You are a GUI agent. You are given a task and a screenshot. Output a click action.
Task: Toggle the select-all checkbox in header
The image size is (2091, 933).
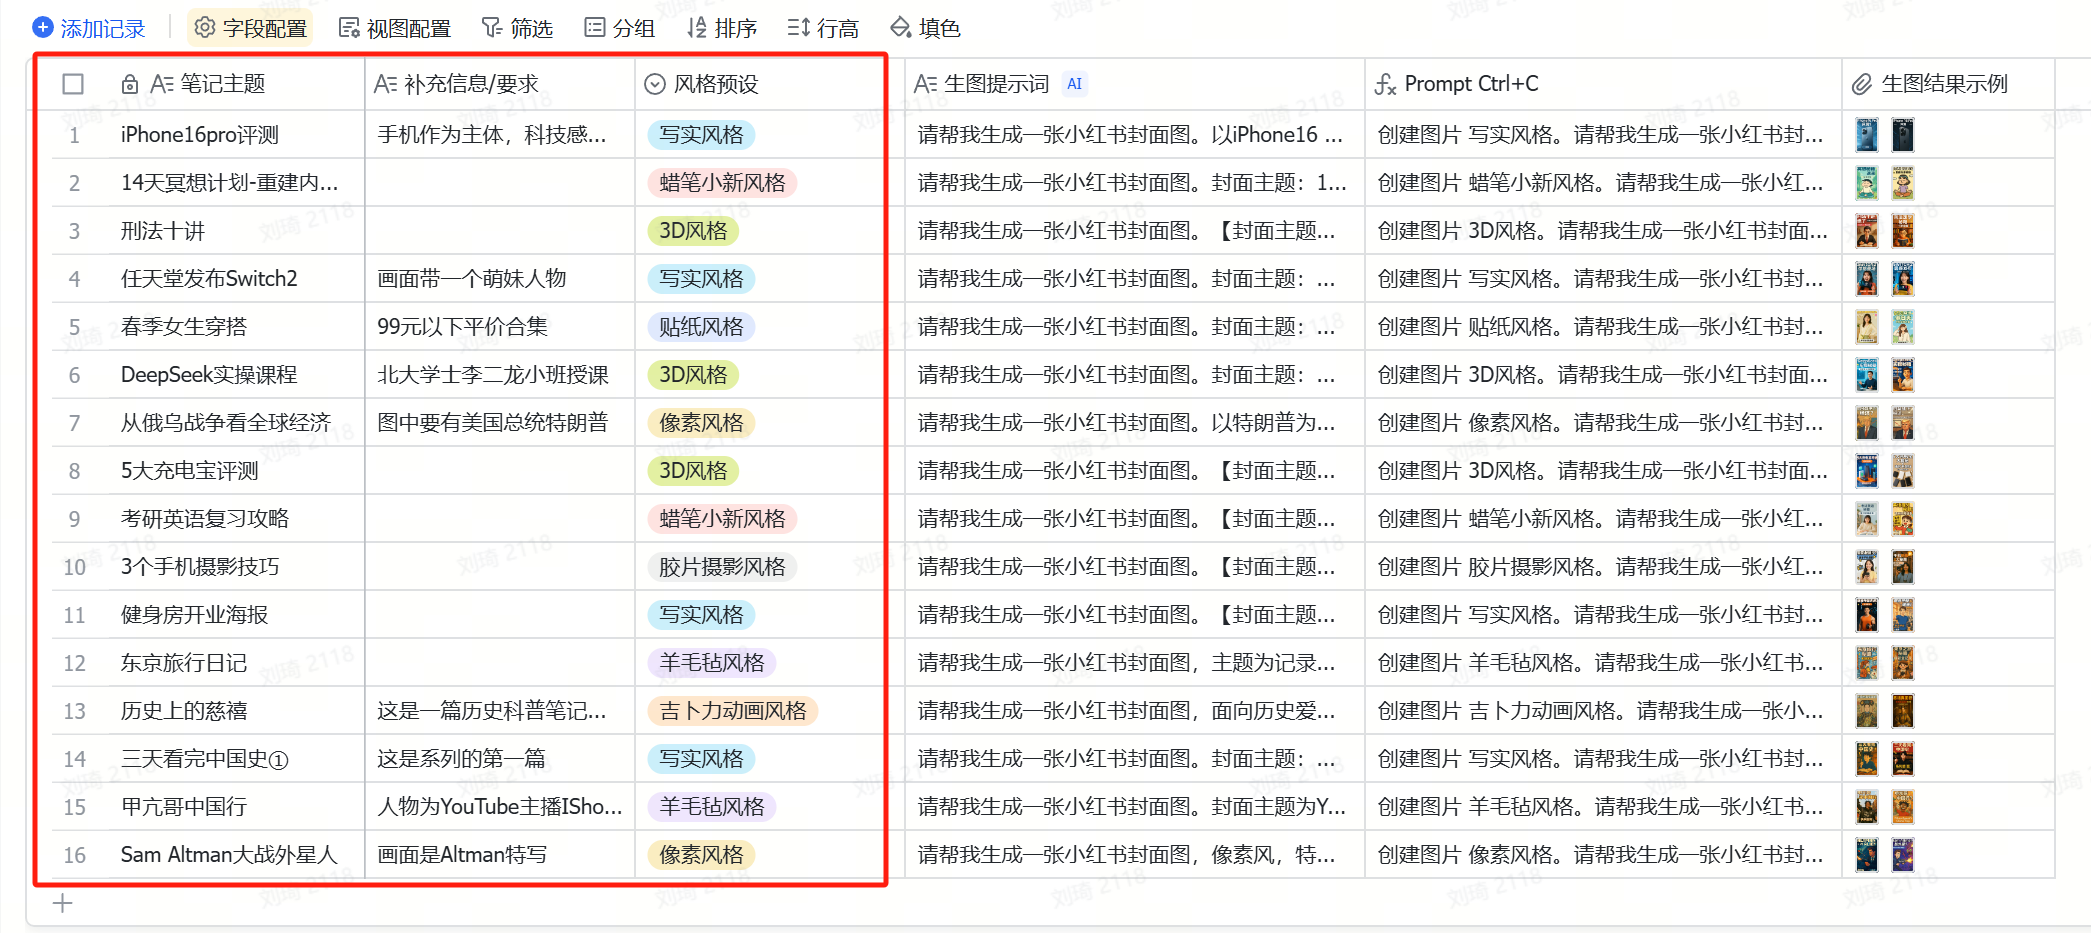(x=73, y=84)
